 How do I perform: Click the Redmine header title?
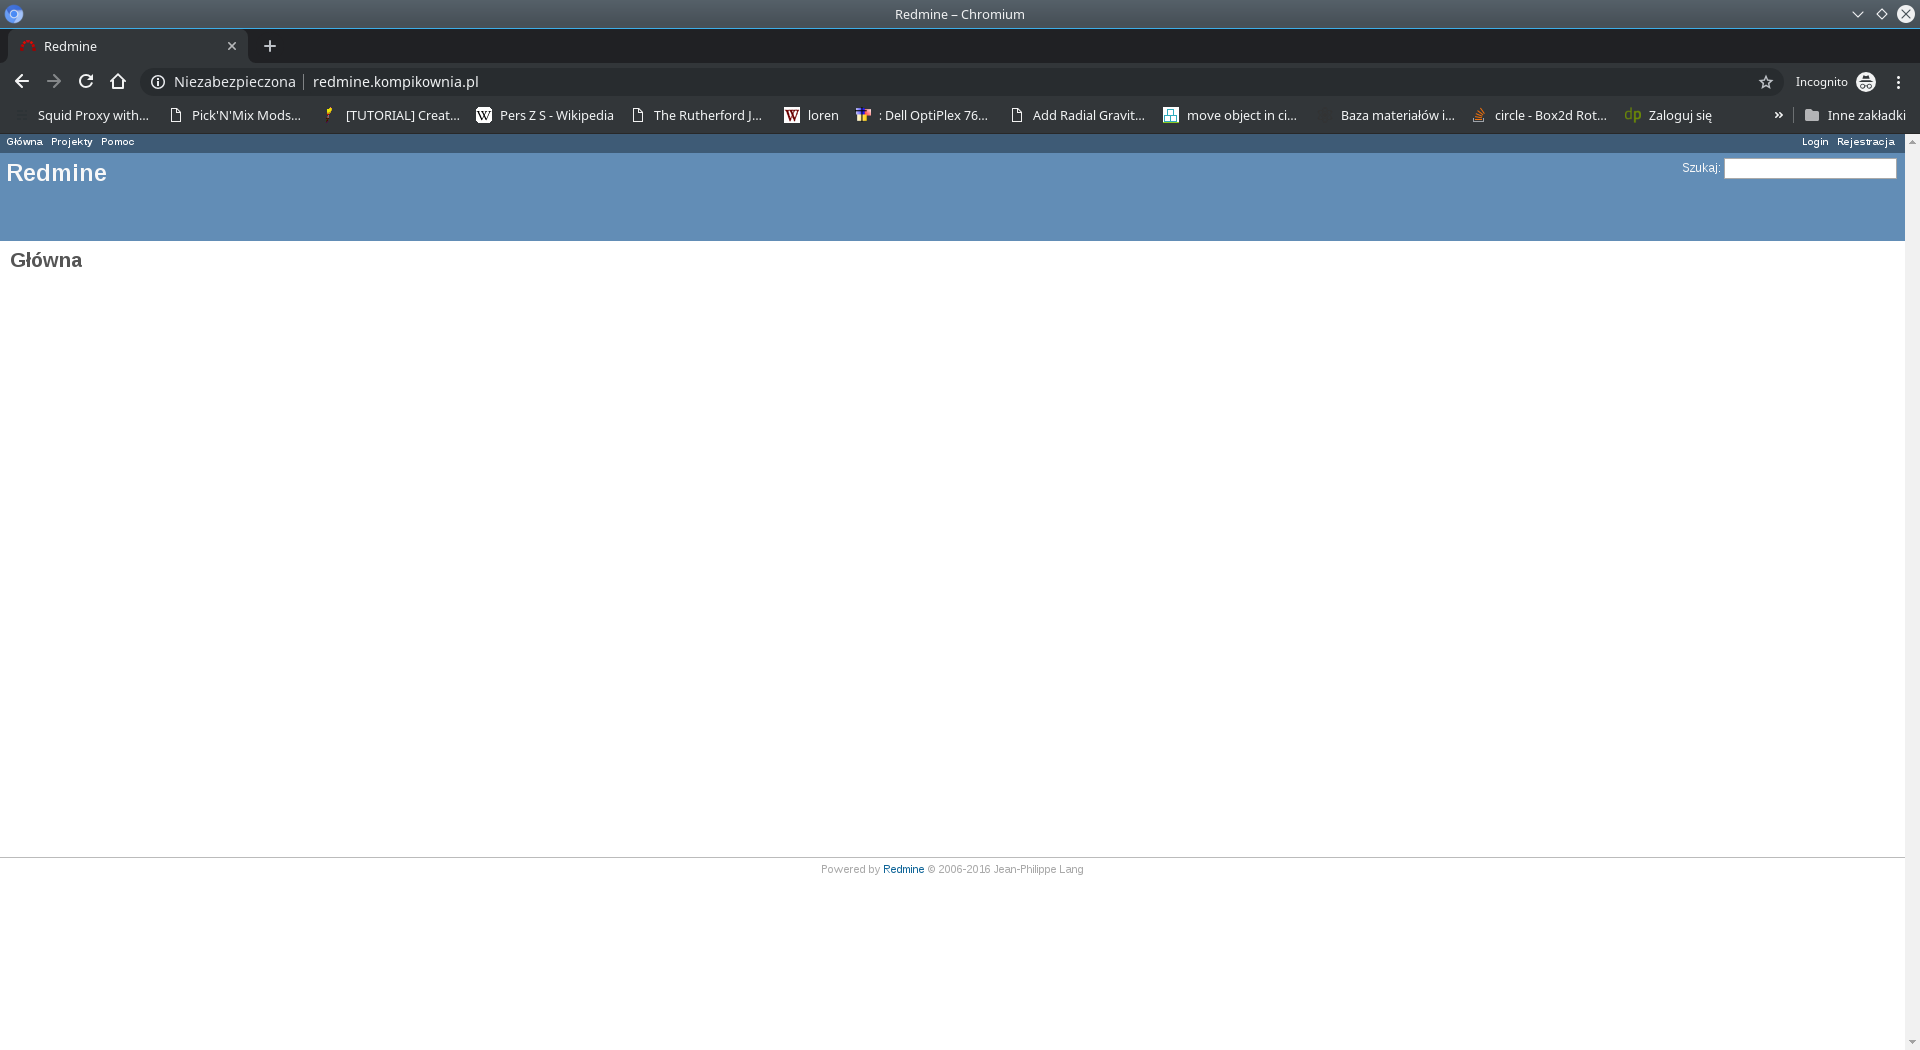click(x=57, y=173)
